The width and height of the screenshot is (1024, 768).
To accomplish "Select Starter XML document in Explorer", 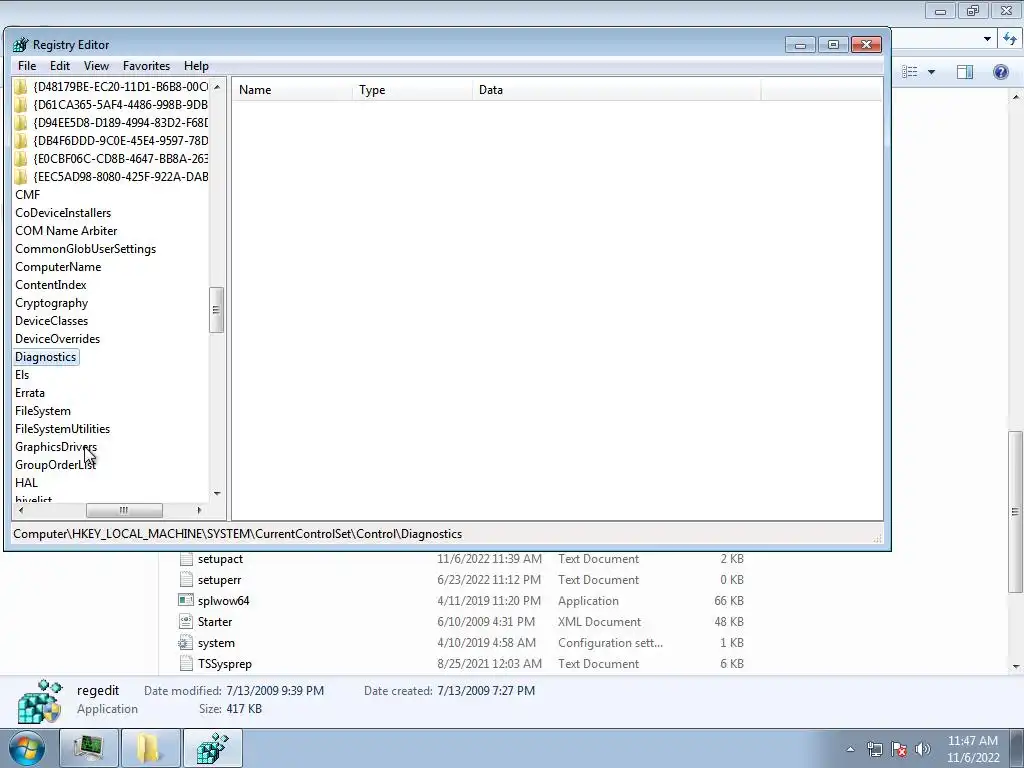I will tap(215, 622).
